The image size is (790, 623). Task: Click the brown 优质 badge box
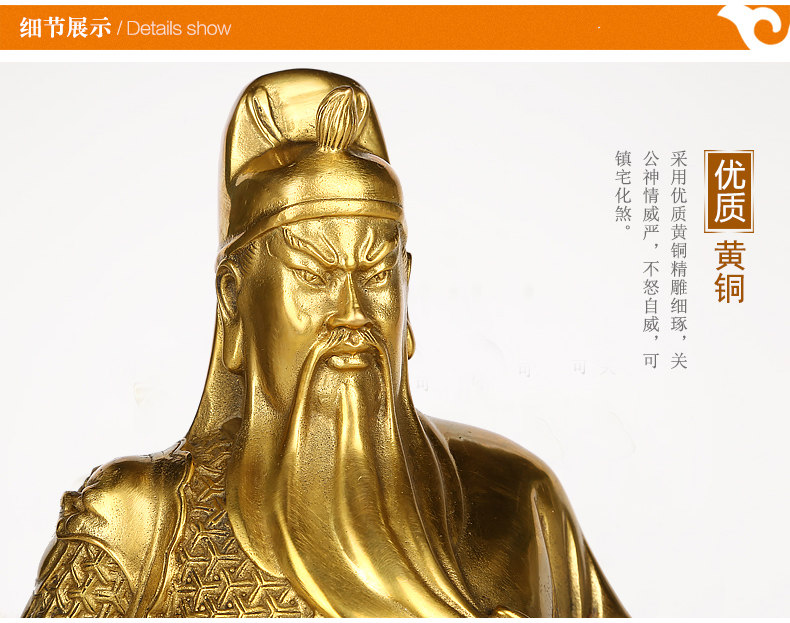[x=729, y=191]
